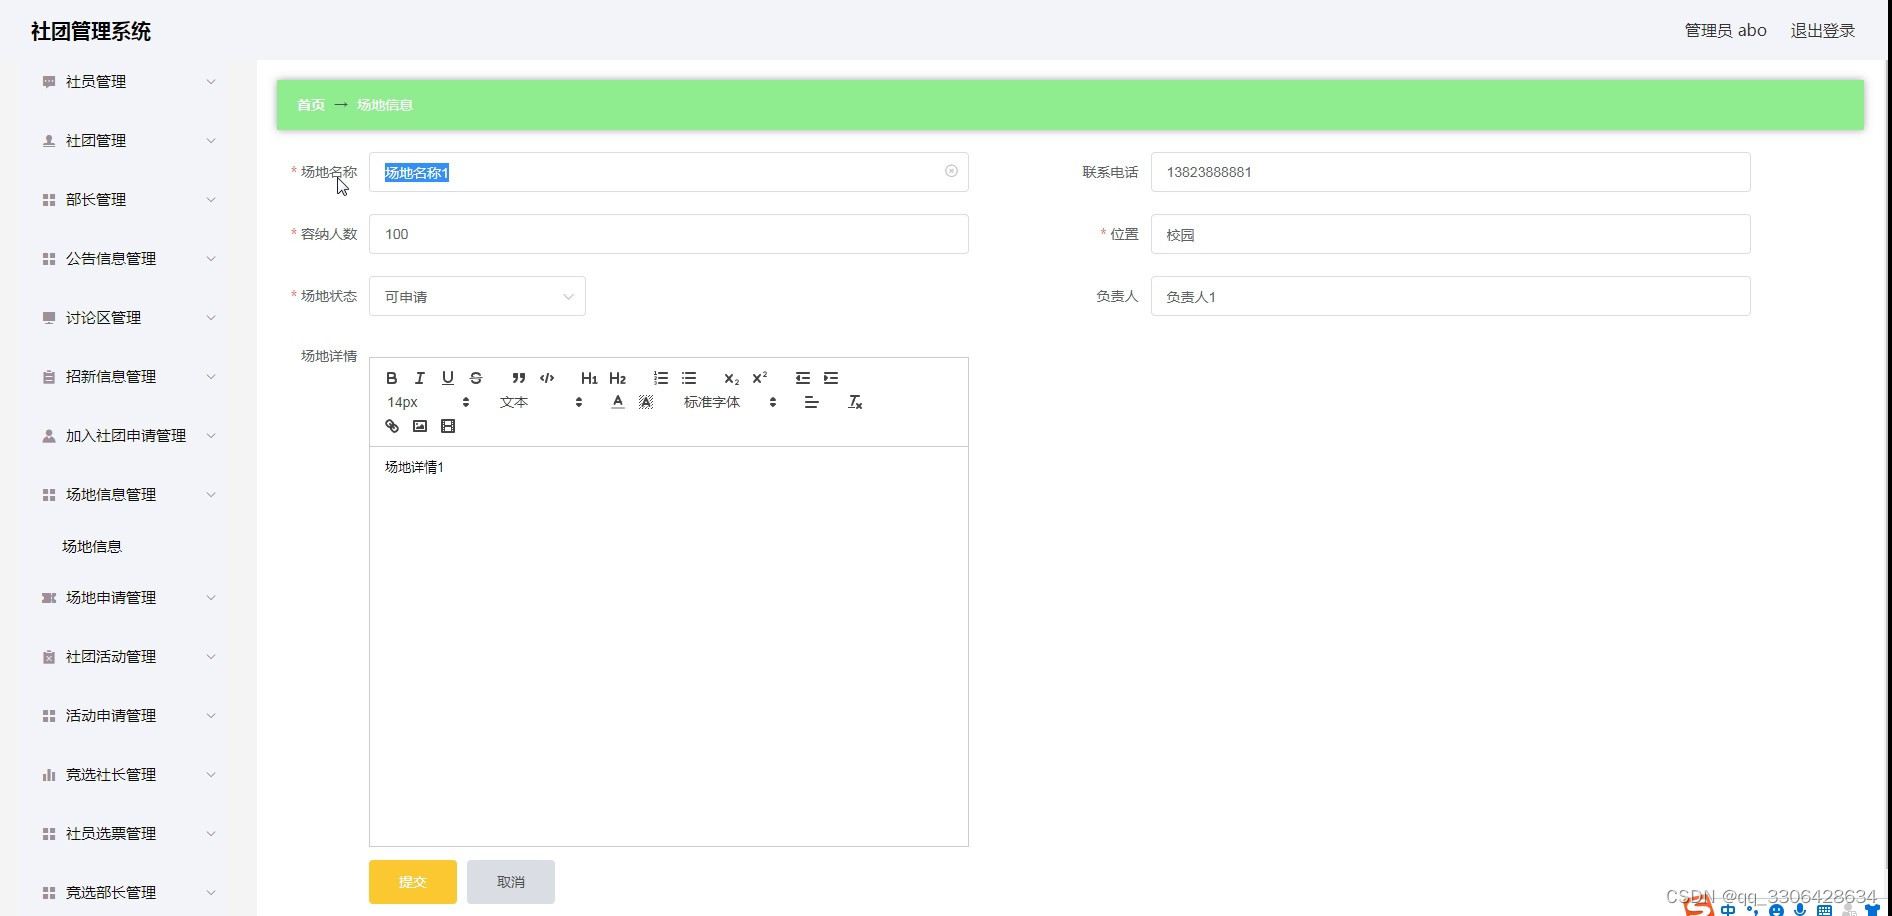Open text background color picker
Viewport: 1892px width, 916px height.
tap(646, 402)
